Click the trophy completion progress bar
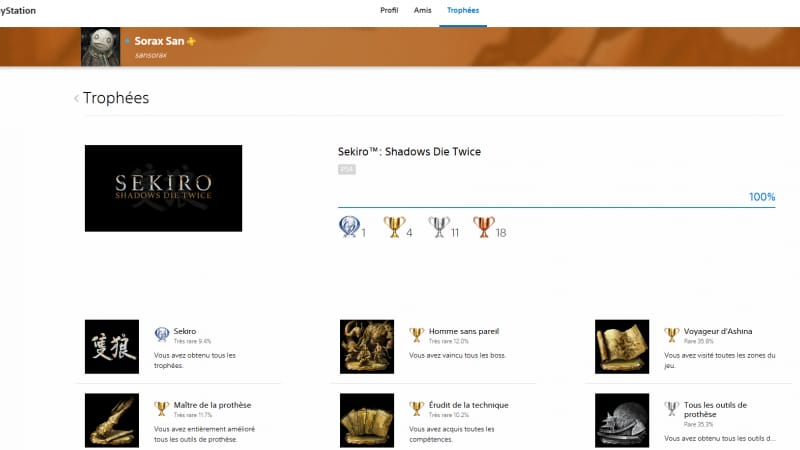The width and height of the screenshot is (800, 450). [x=557, y=207]
